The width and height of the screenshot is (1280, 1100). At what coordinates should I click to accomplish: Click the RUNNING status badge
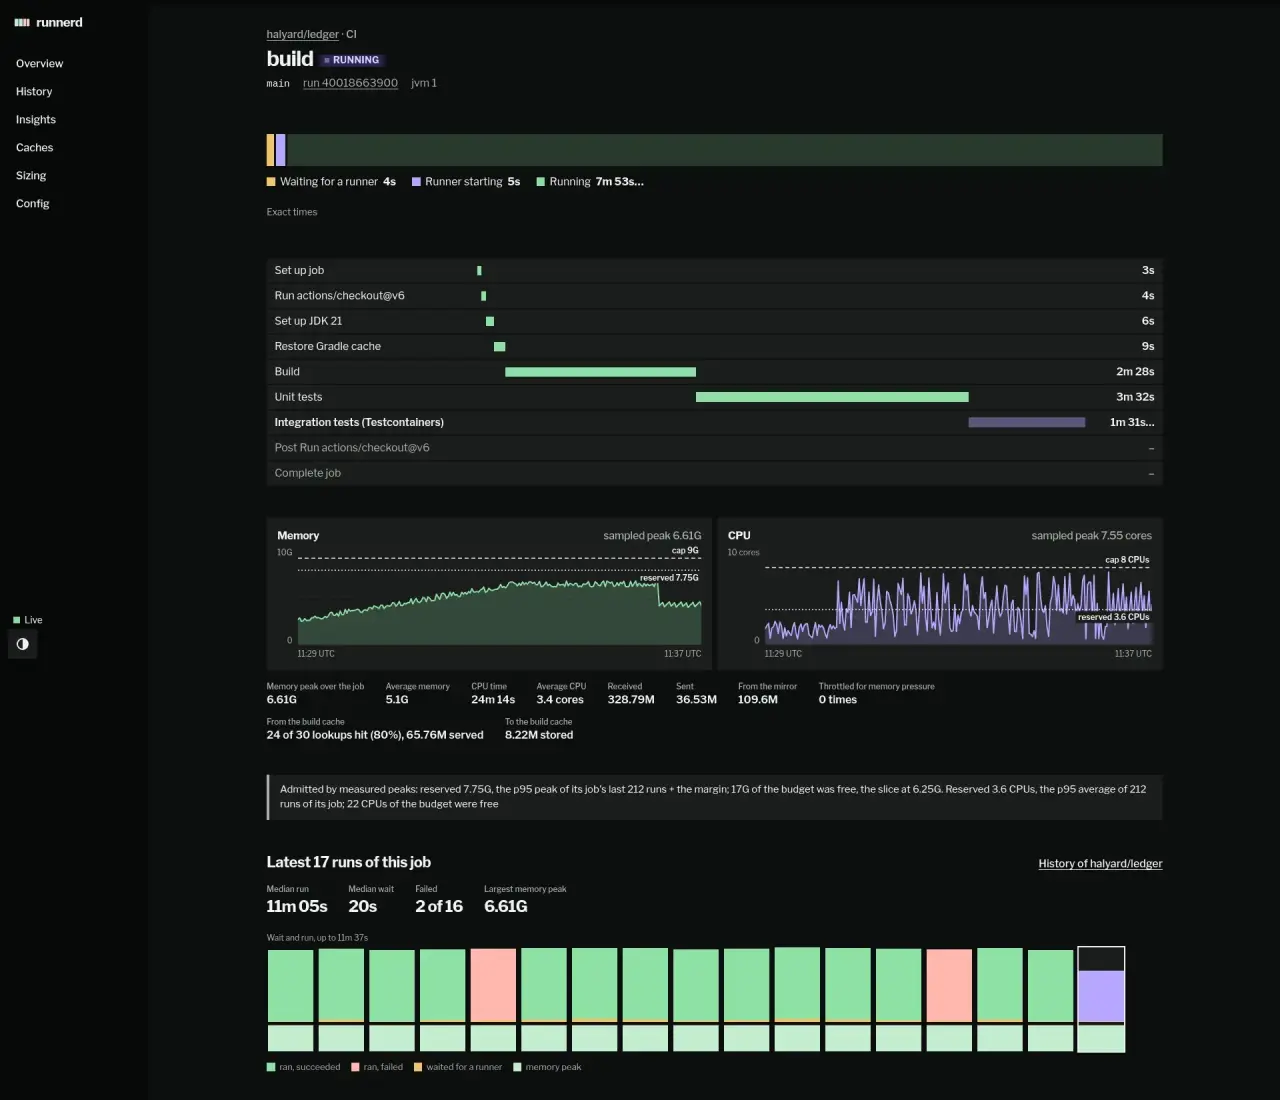[x=352, y=60]
